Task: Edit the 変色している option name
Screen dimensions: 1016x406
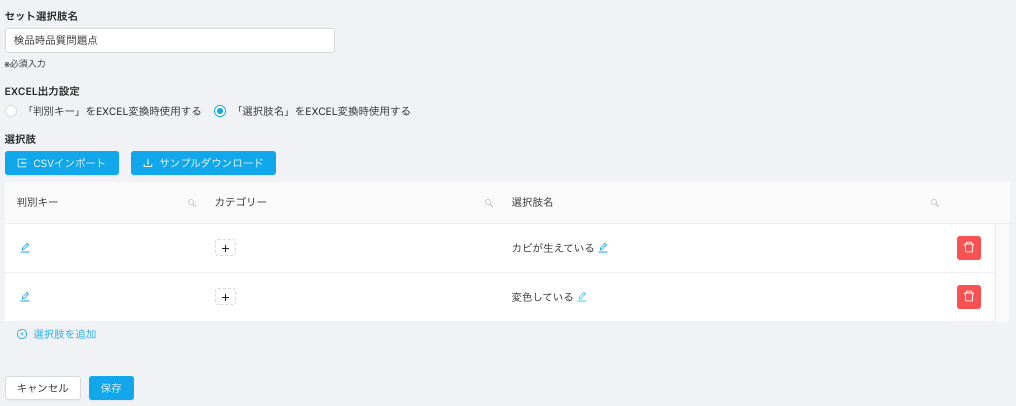Action: [582, 297]
